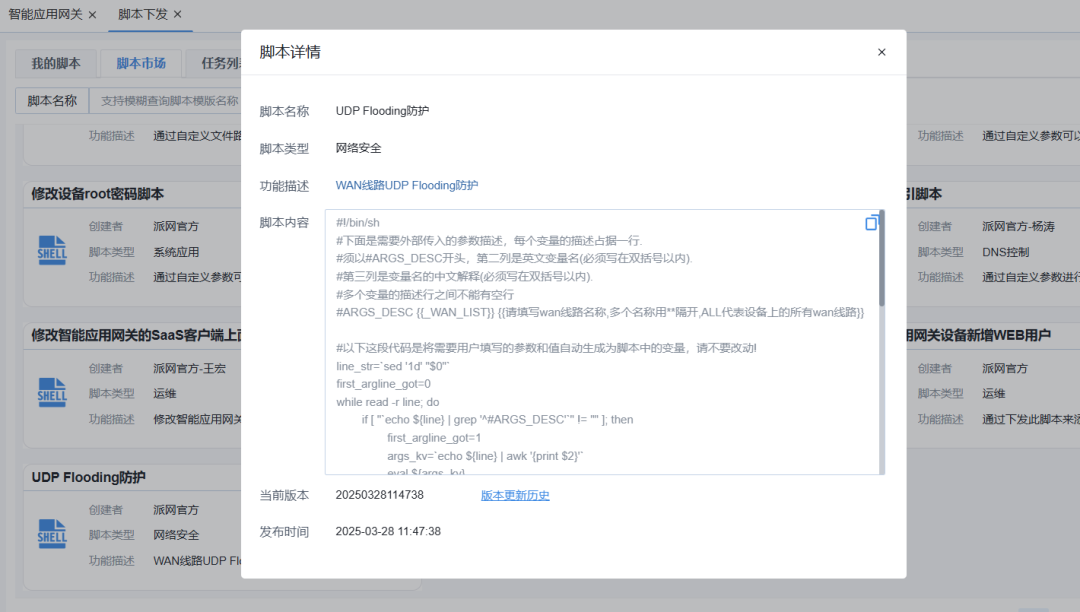View the 版本更新历史 link
This screenshot has height=612, width=1080.
click(514, 494)
